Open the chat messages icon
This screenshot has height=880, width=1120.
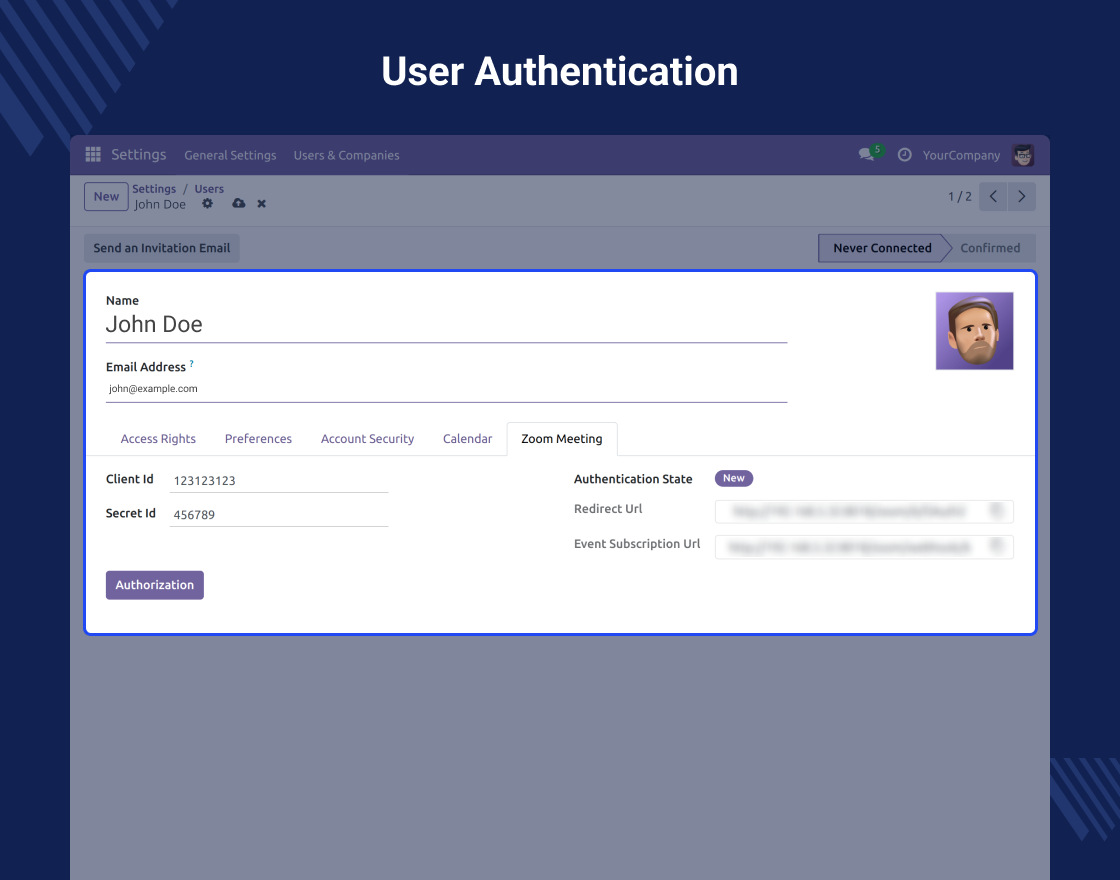[x=866, y=155]
